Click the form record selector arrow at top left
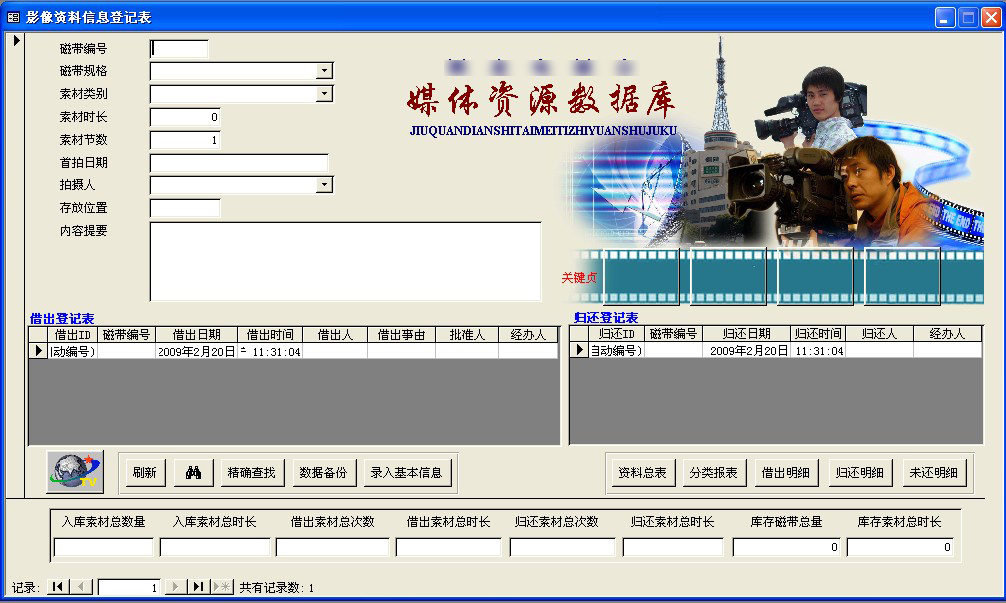The width and height of the screenshot is (1006, 603). tap(16, 41)
